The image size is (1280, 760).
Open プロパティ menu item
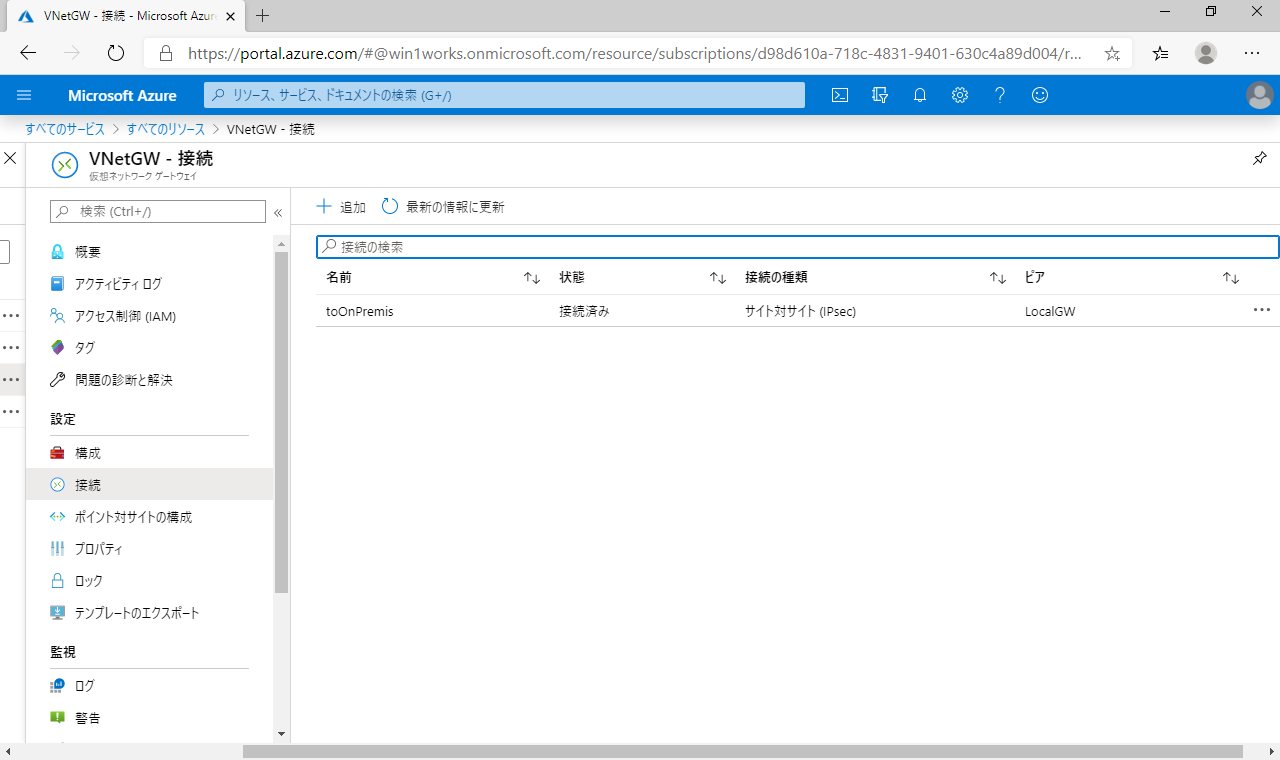pyautogui.click(x=150, y=549)
